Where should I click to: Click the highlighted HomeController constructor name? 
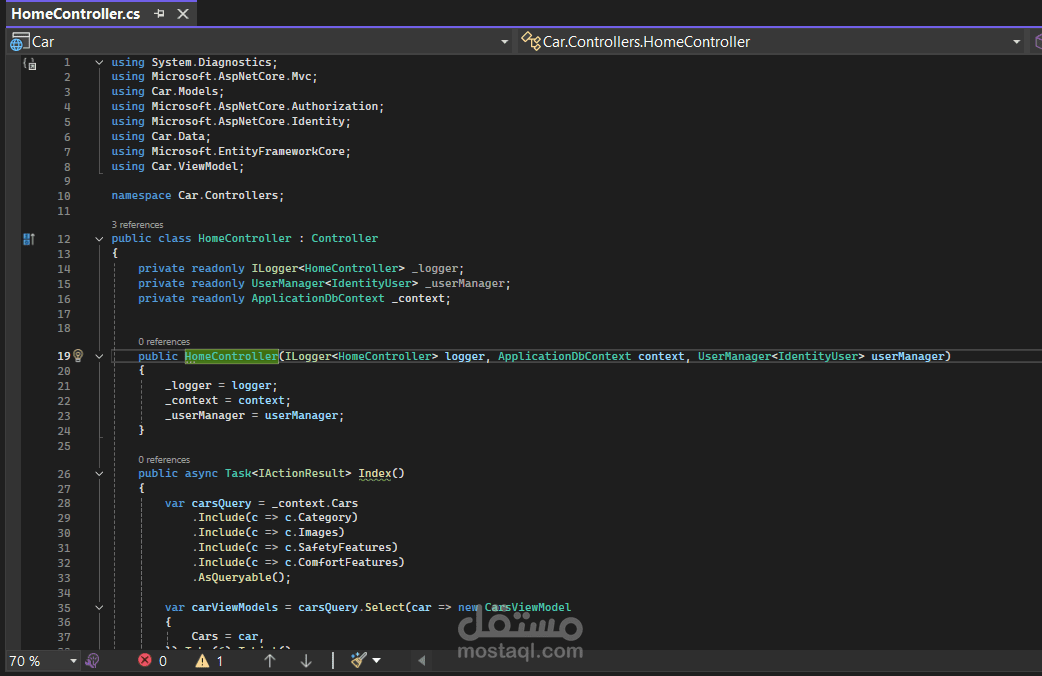click(231, 356)
